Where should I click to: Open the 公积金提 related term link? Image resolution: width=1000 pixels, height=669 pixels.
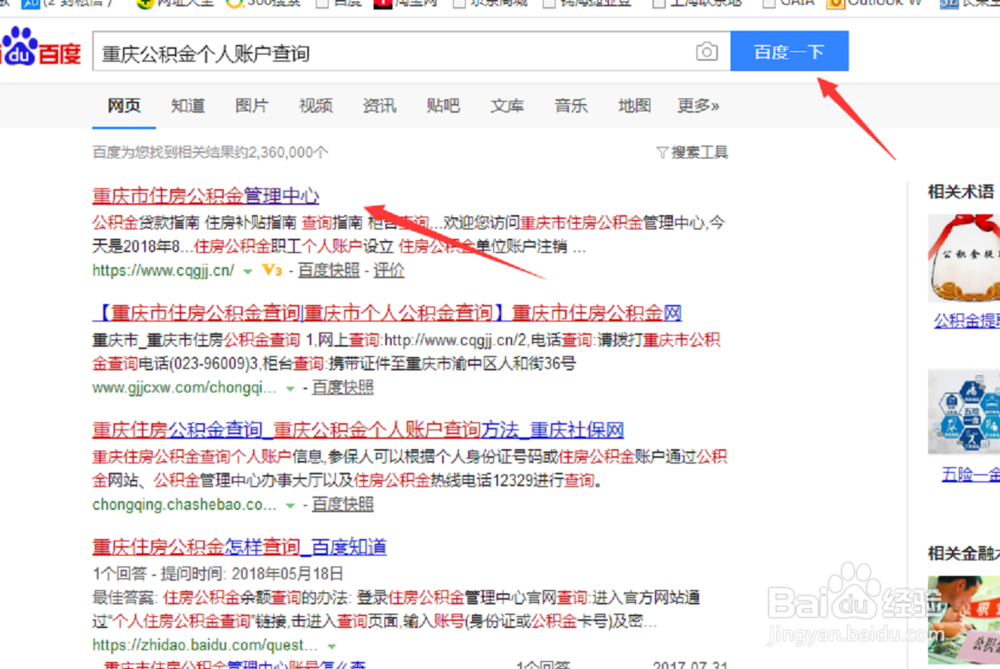coord(967,320)
